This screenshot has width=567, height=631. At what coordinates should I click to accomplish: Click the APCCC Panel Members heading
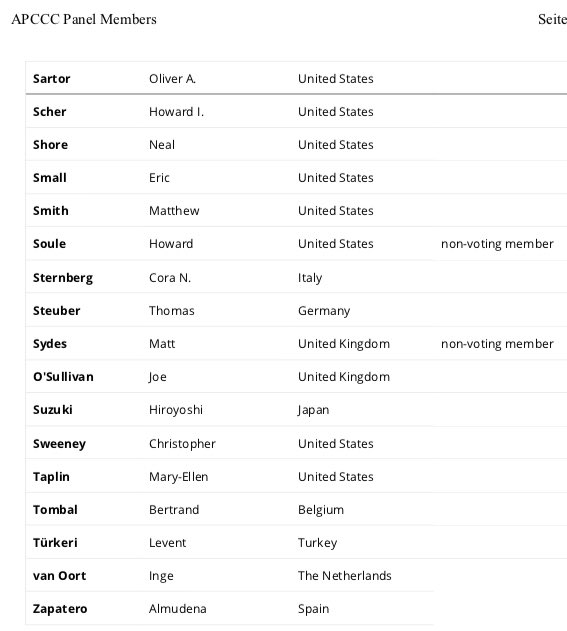pyautogui.click(x=84, y=19)
